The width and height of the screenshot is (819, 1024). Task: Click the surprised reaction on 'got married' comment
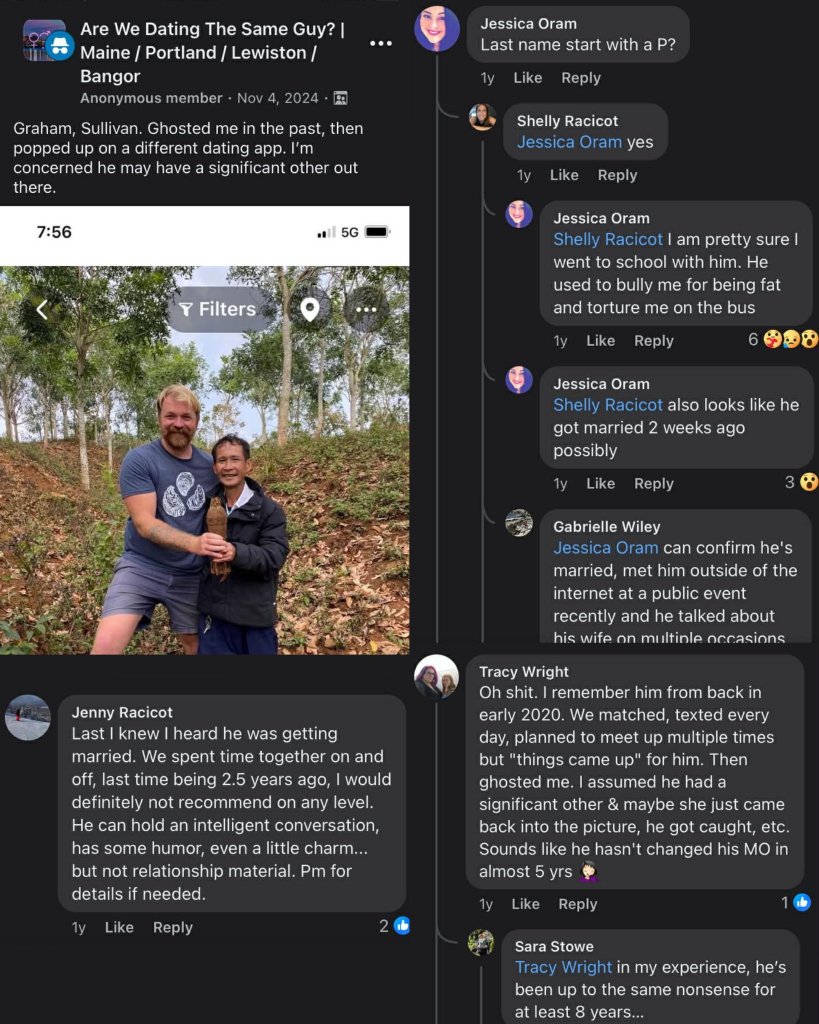[809, 483]
